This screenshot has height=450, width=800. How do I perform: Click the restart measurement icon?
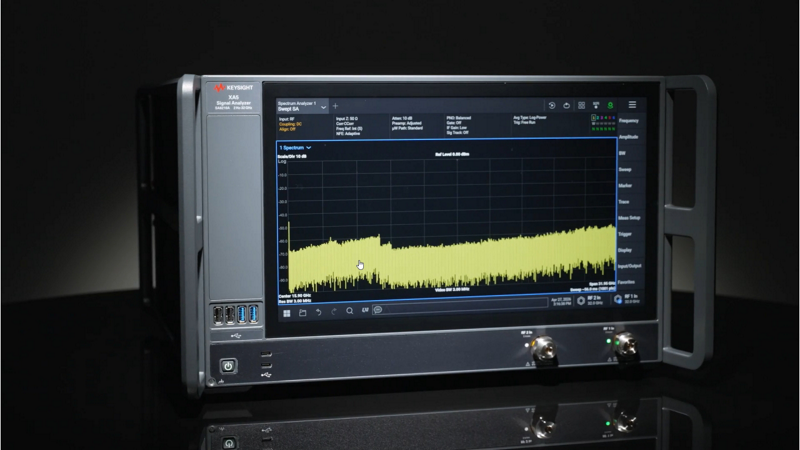[552, 106]
